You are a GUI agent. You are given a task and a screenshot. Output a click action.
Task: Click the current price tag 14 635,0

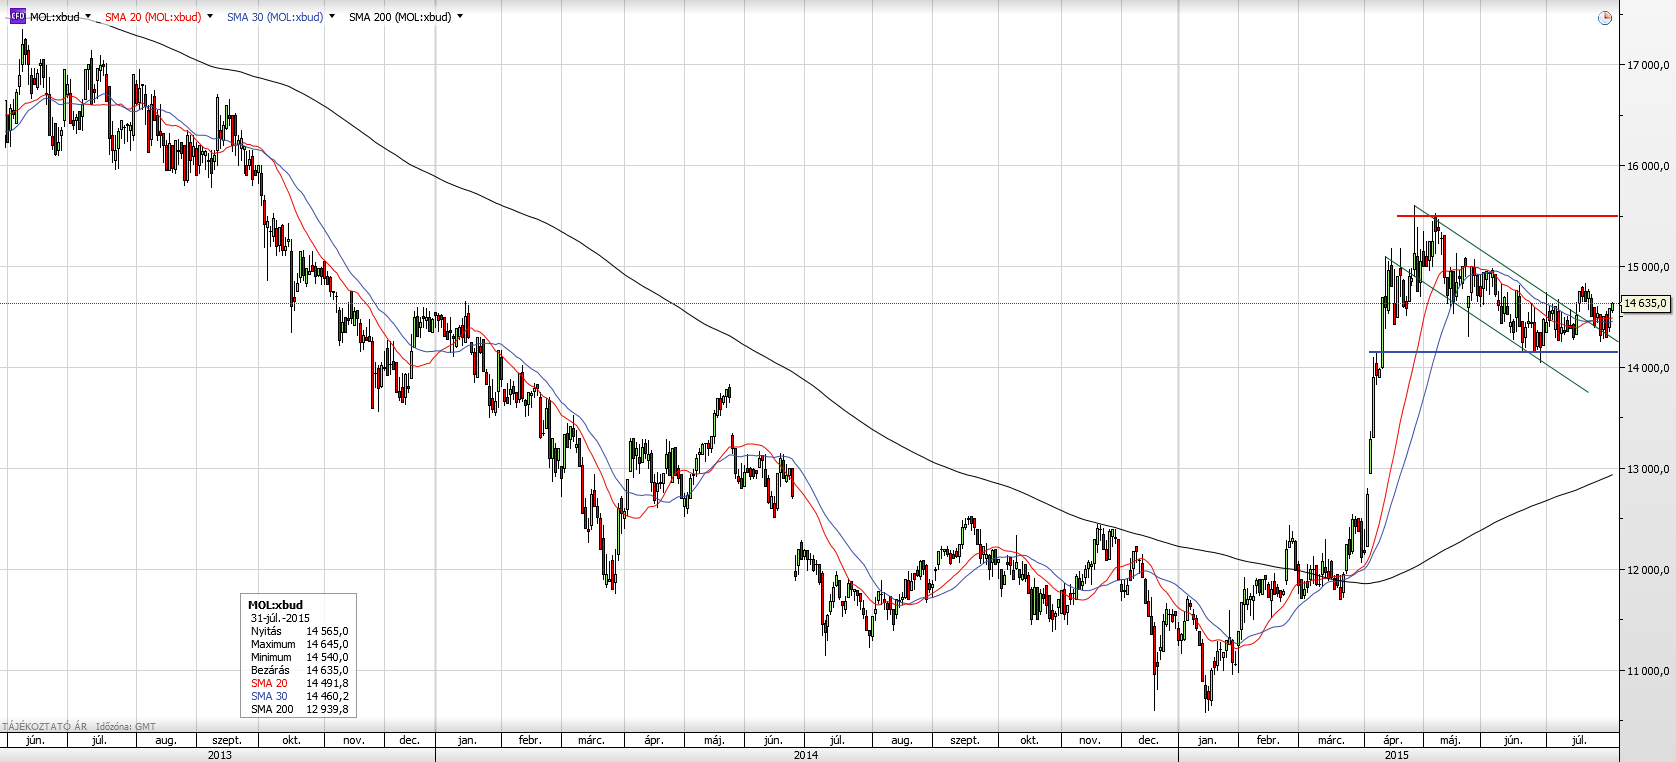tap(1645, 303)
